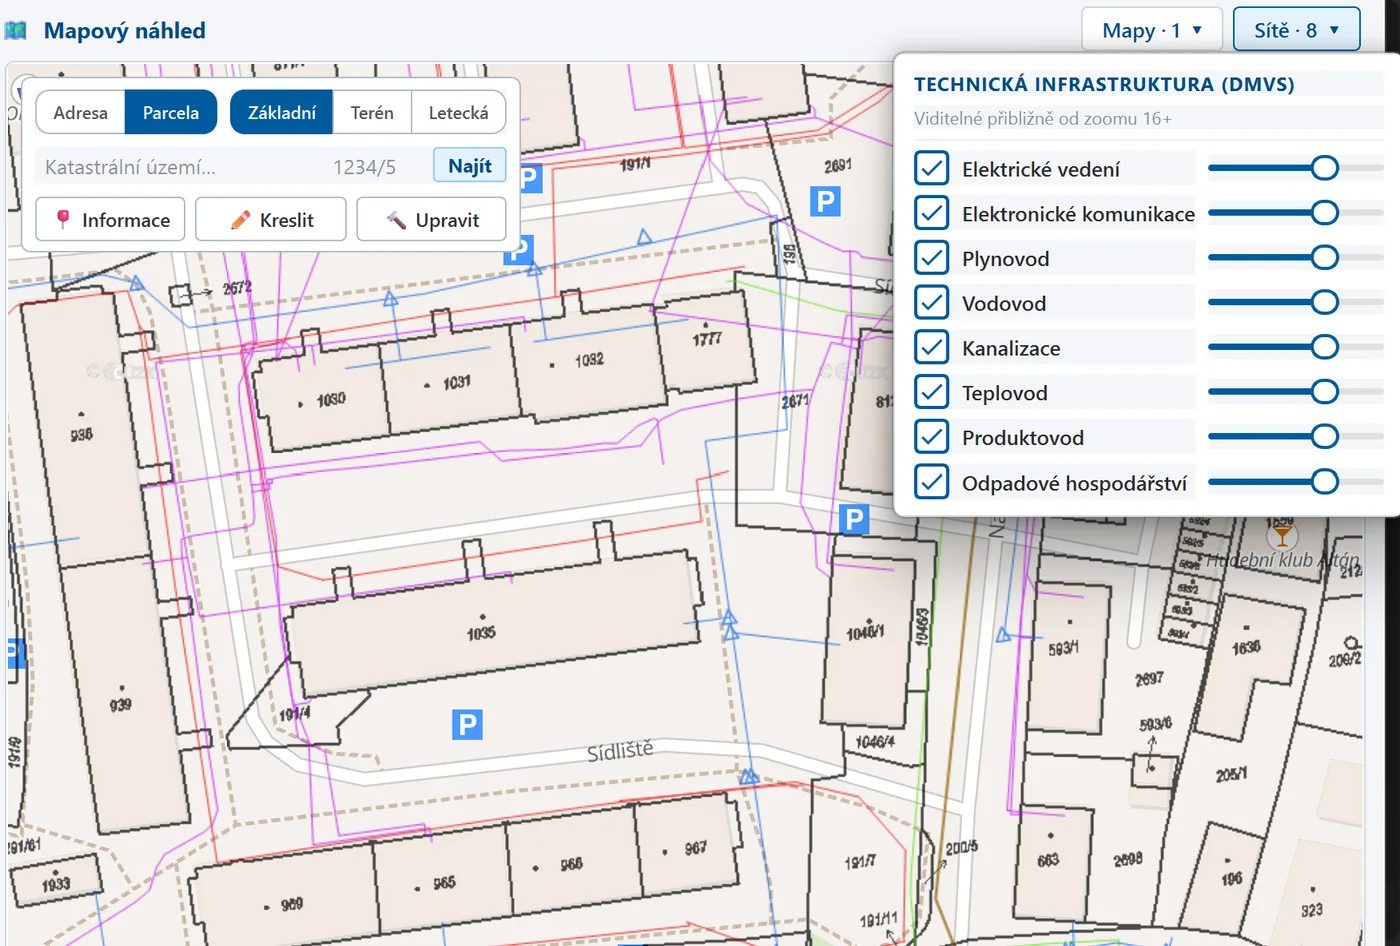The width and height of the screenshot is (1400, 946).
Task: Click the parking icon next to parcel 2691
Action: point(825,201)
